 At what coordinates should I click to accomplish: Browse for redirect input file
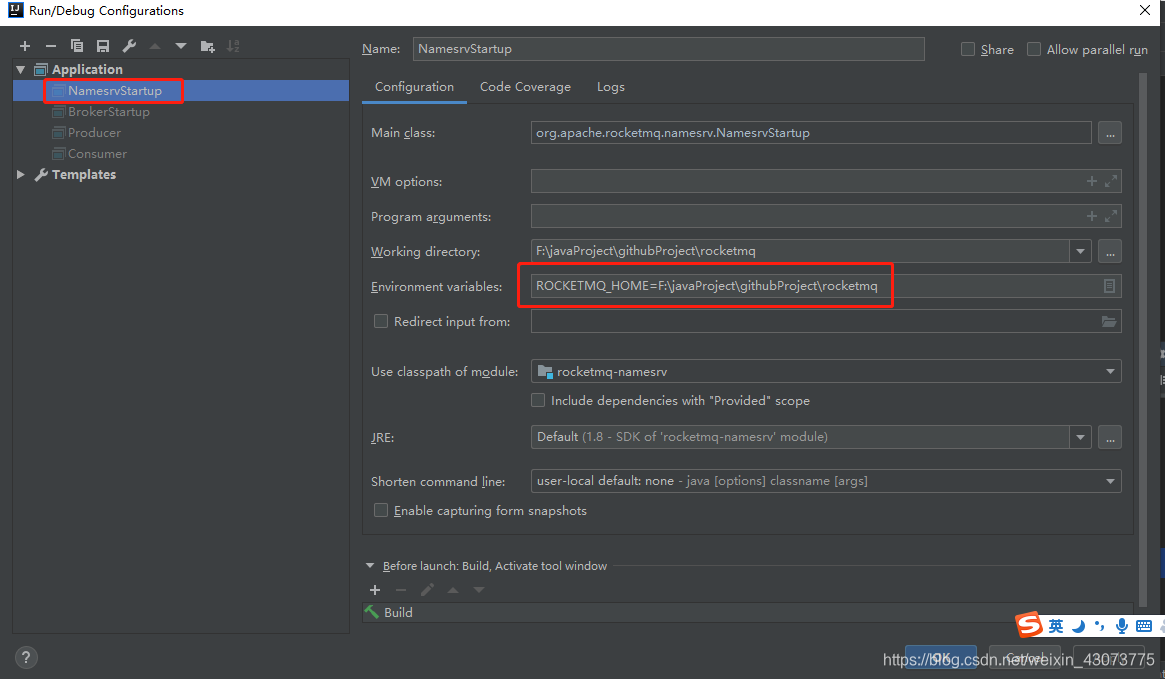pyautogui.click(x=1109, y=321)
